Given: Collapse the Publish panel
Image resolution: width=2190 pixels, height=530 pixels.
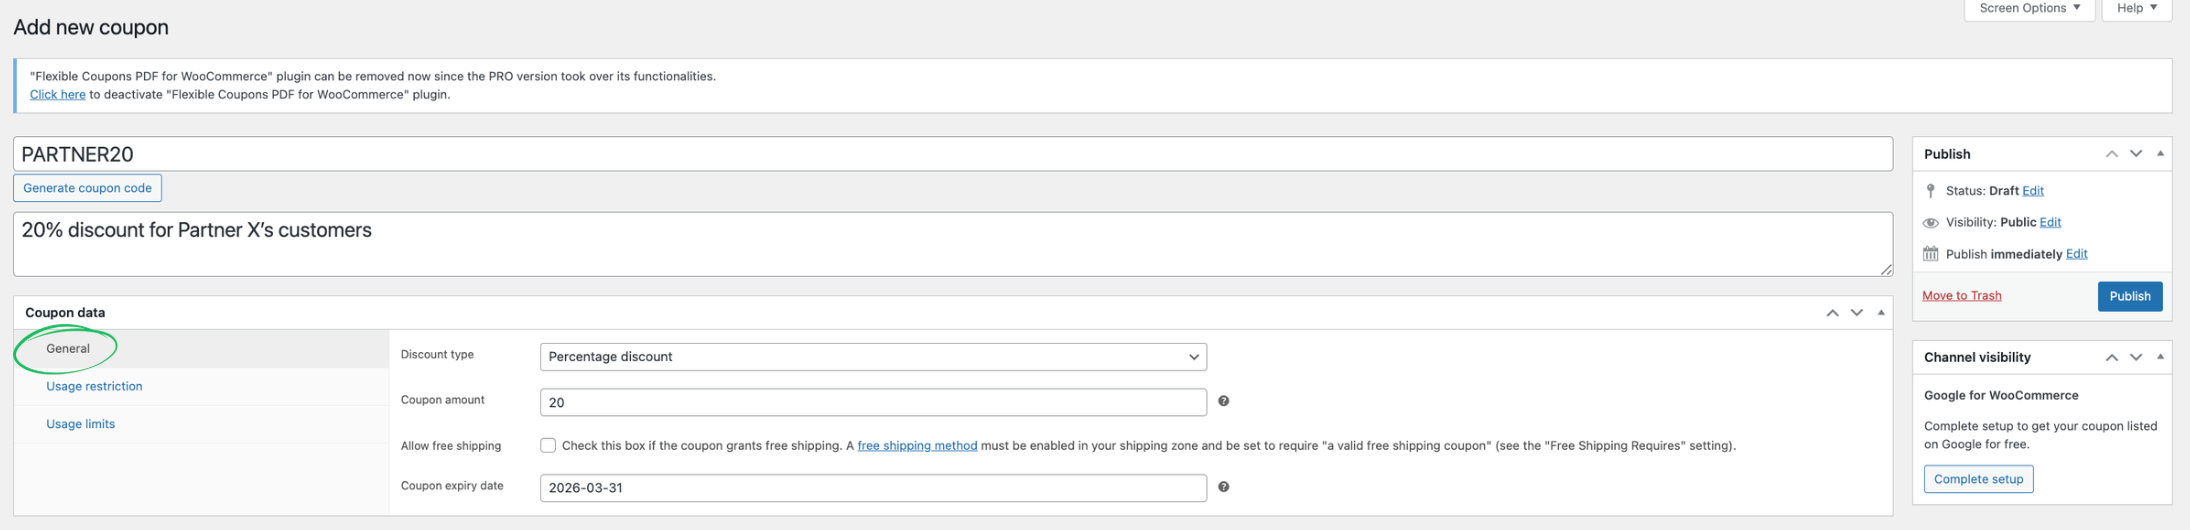Looking at the screenshot, I should 2160,154.
